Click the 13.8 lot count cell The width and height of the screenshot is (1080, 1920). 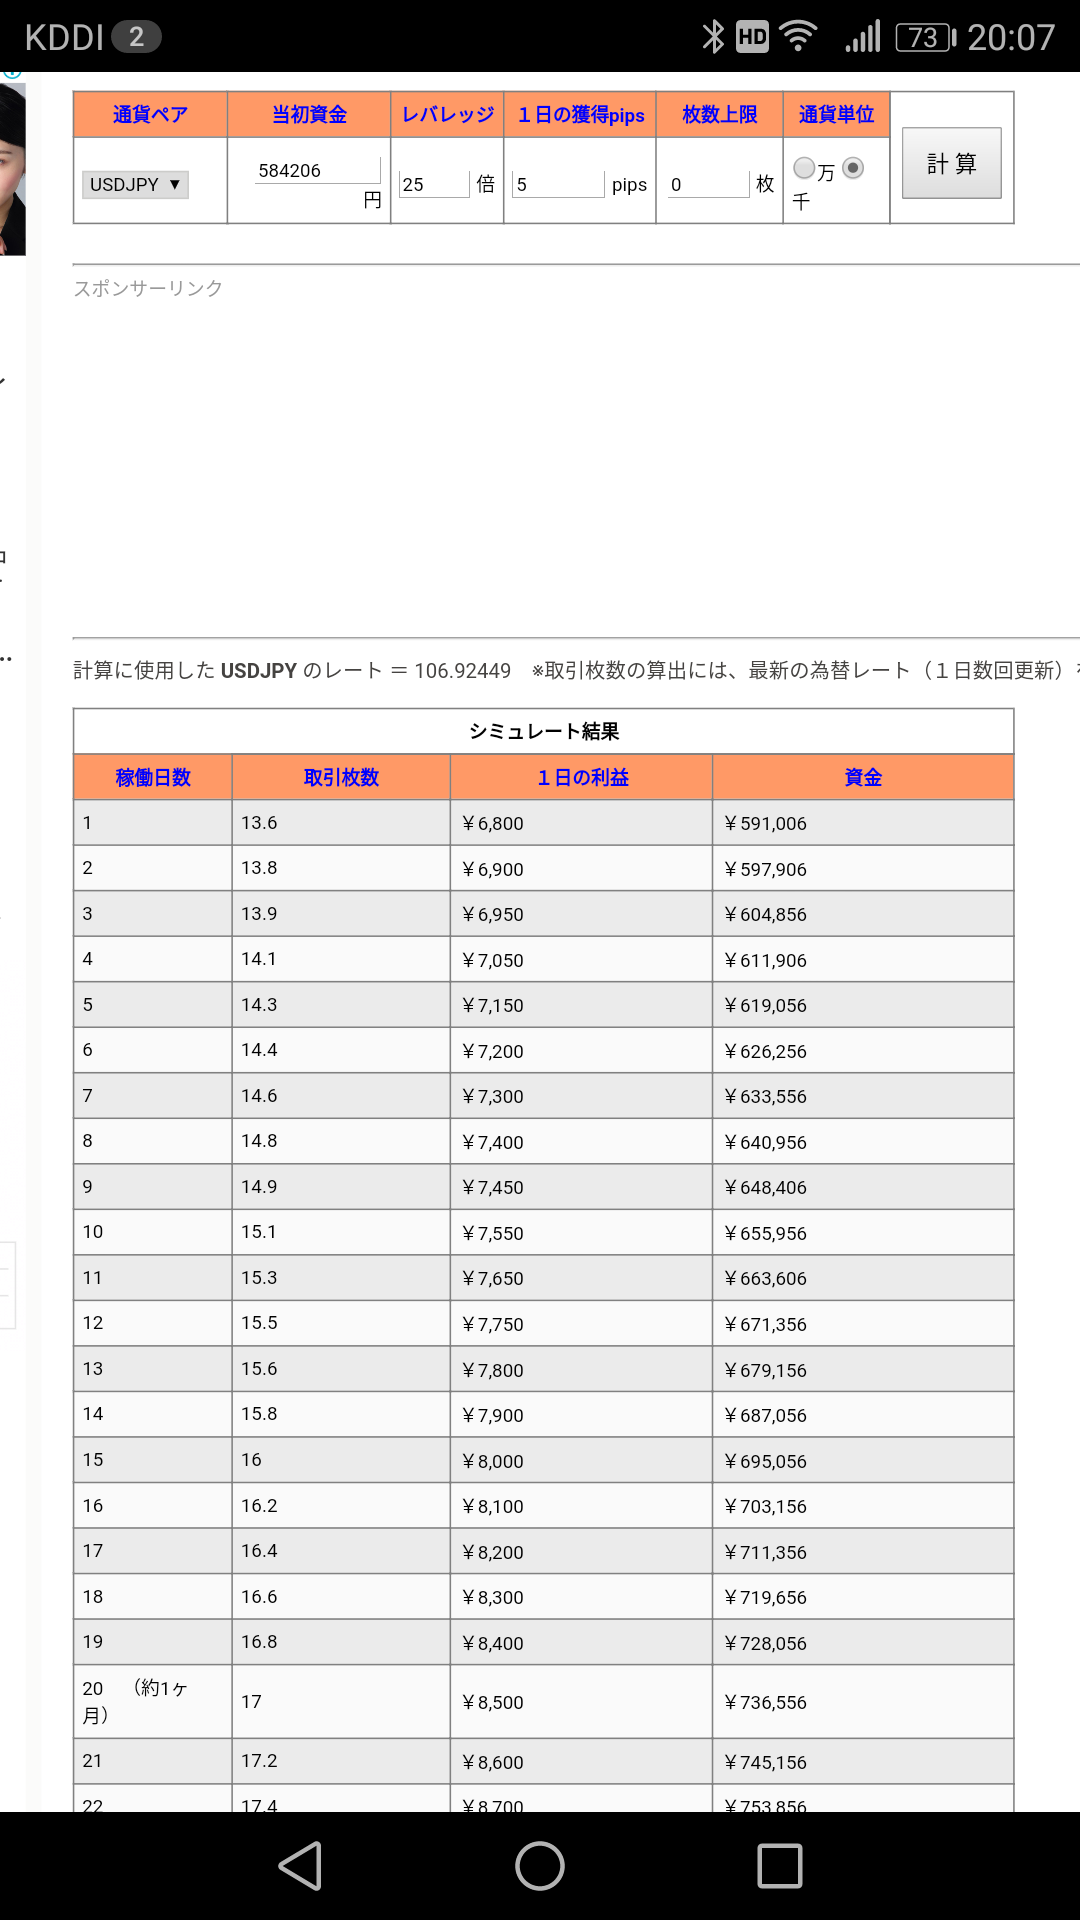pyautogui.click(x=341, y=868)
